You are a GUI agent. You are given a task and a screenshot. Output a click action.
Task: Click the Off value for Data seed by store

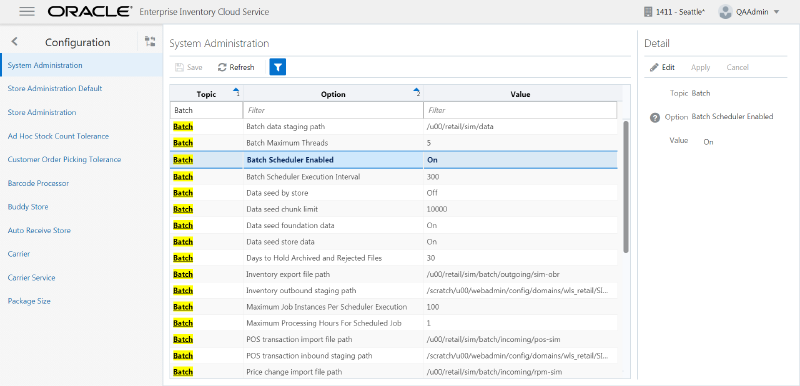point(432,193)
